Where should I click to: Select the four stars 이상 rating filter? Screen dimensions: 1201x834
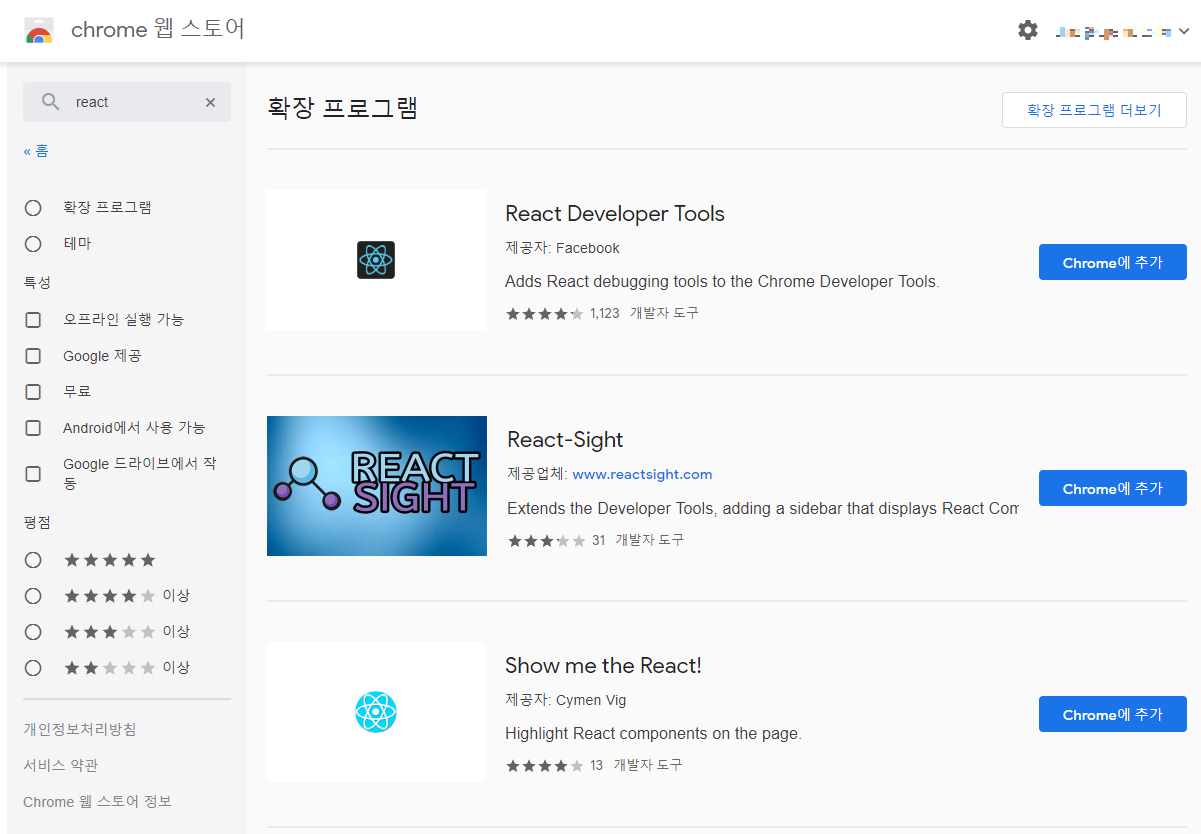(x=33, y=596)
